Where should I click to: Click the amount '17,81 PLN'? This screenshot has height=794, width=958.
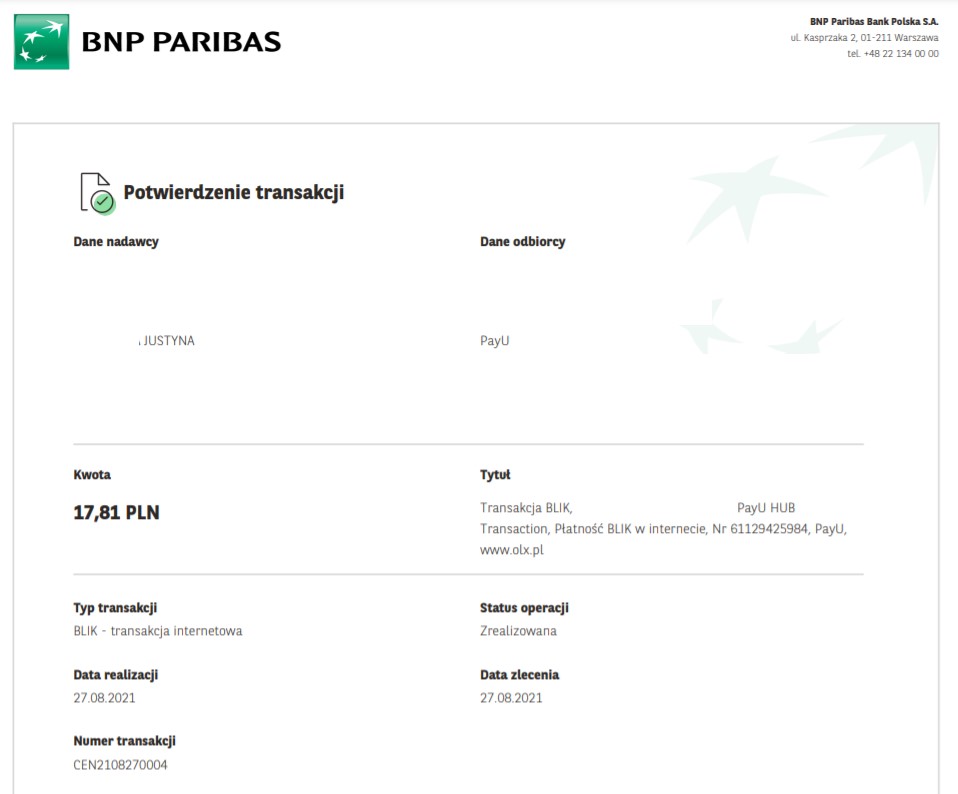click(116, 512)
